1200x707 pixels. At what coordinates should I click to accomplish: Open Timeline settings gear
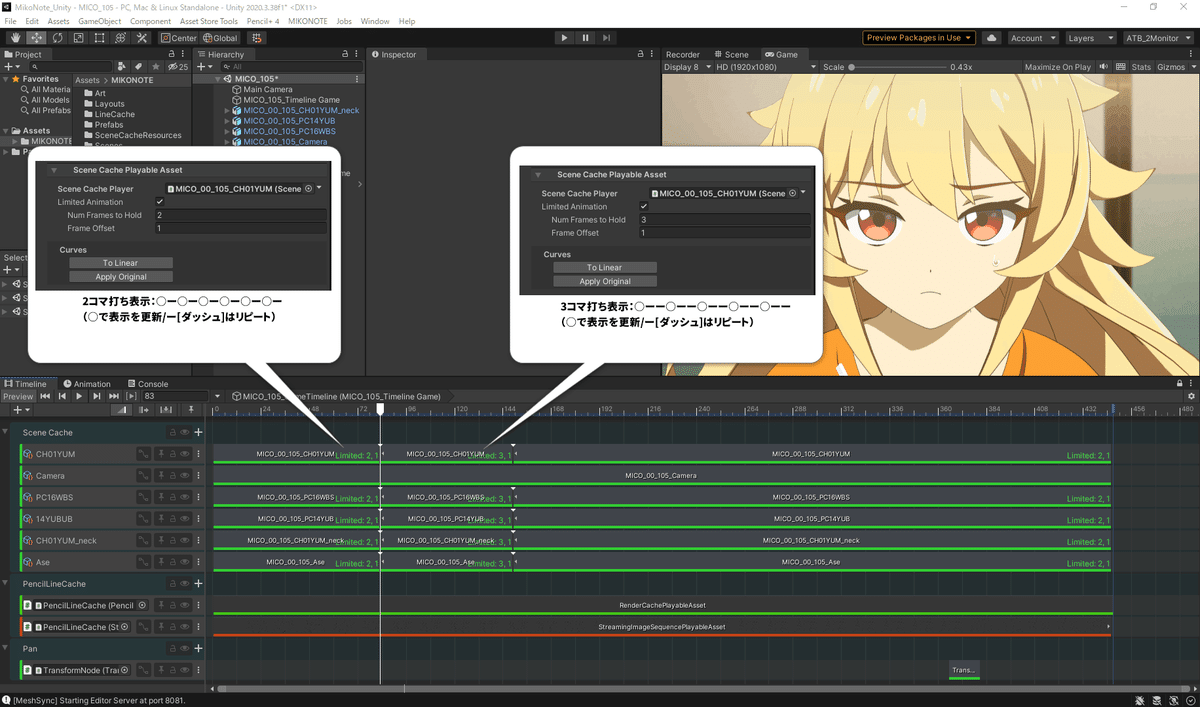(1190, 397)
